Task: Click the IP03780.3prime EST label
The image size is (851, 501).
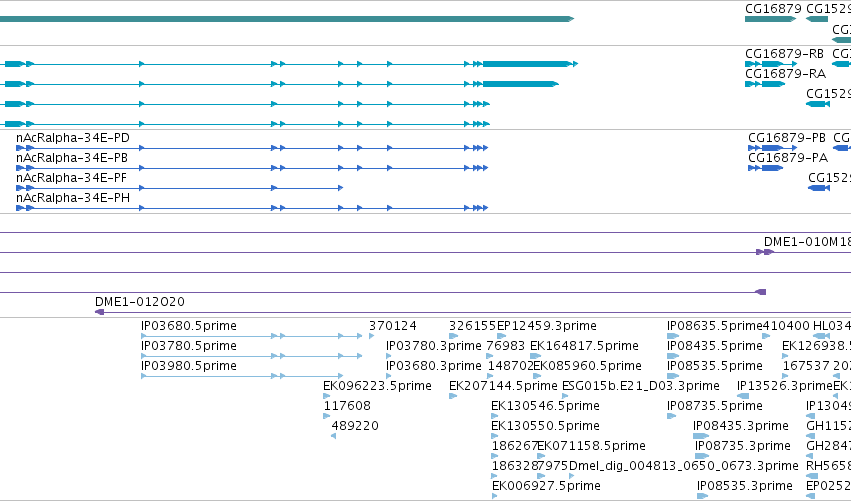Action: point(434,346)
